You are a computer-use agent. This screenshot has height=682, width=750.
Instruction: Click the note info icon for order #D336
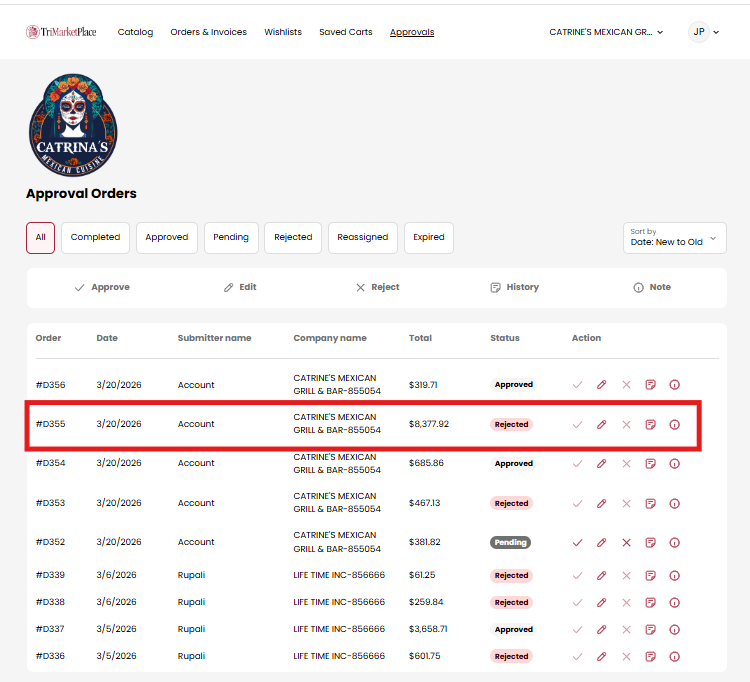pos(674,657)
